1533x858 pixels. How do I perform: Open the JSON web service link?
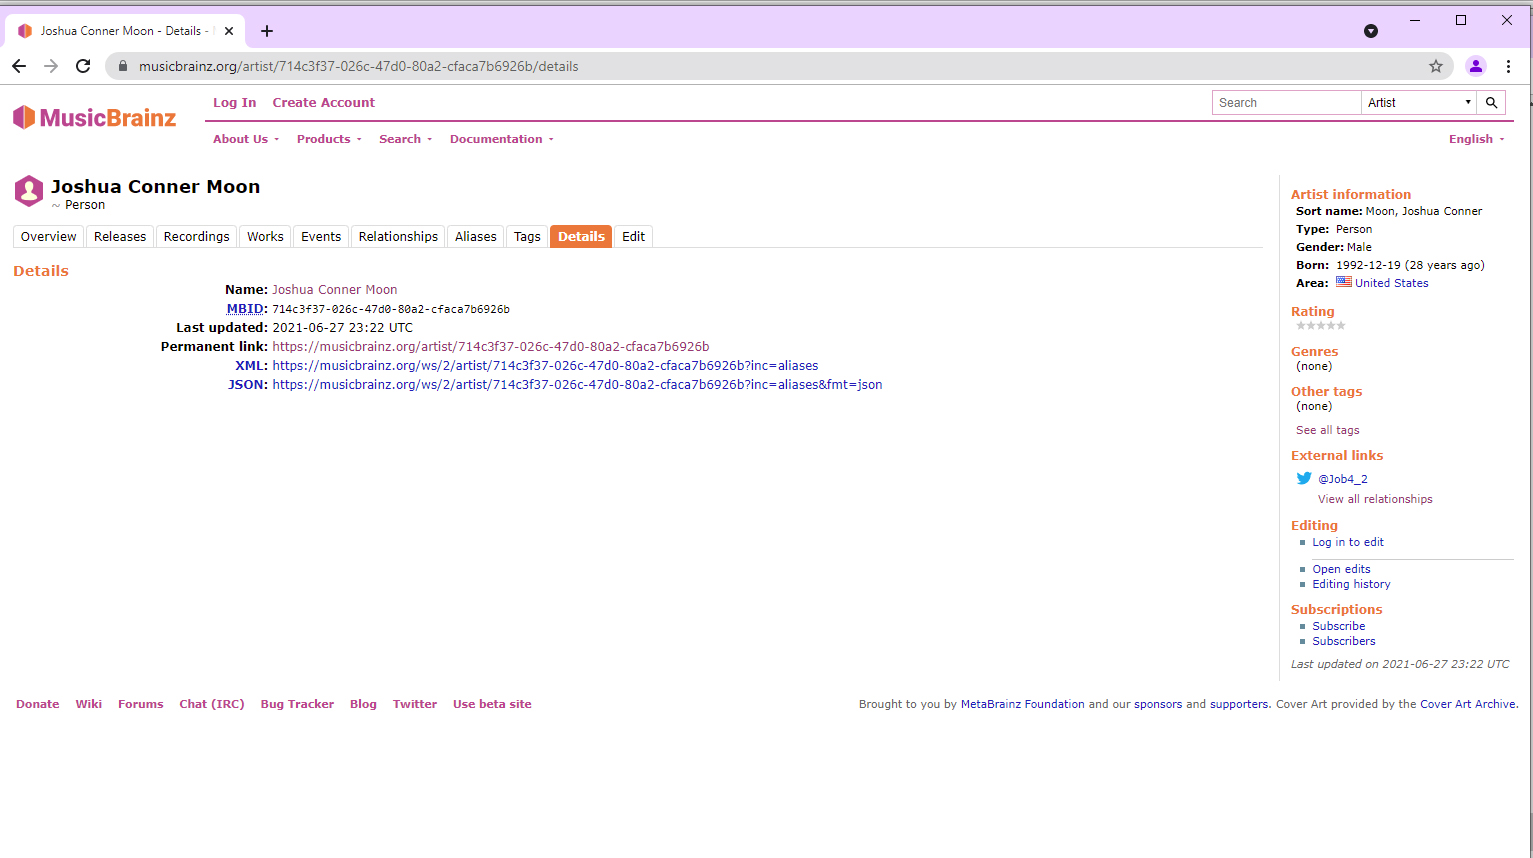[577, 385]
